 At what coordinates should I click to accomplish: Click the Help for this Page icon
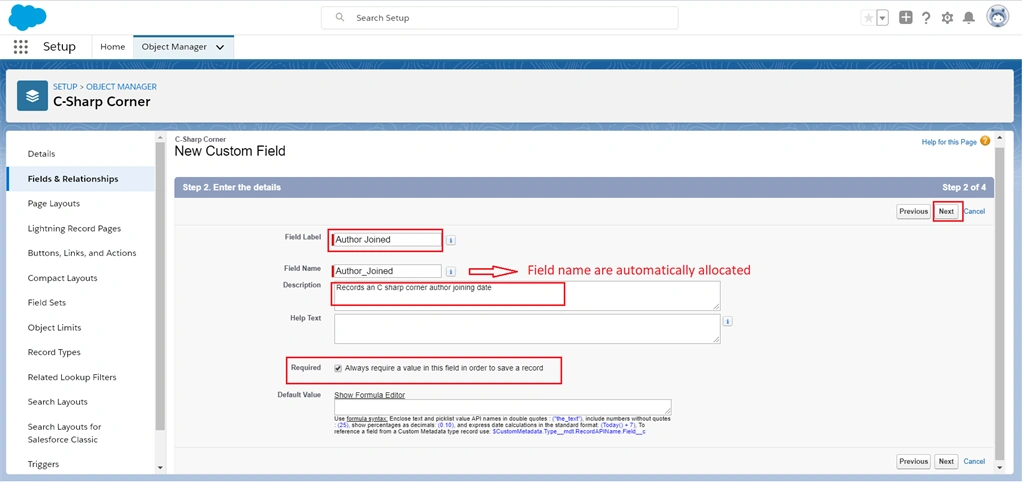click(985, 141)
